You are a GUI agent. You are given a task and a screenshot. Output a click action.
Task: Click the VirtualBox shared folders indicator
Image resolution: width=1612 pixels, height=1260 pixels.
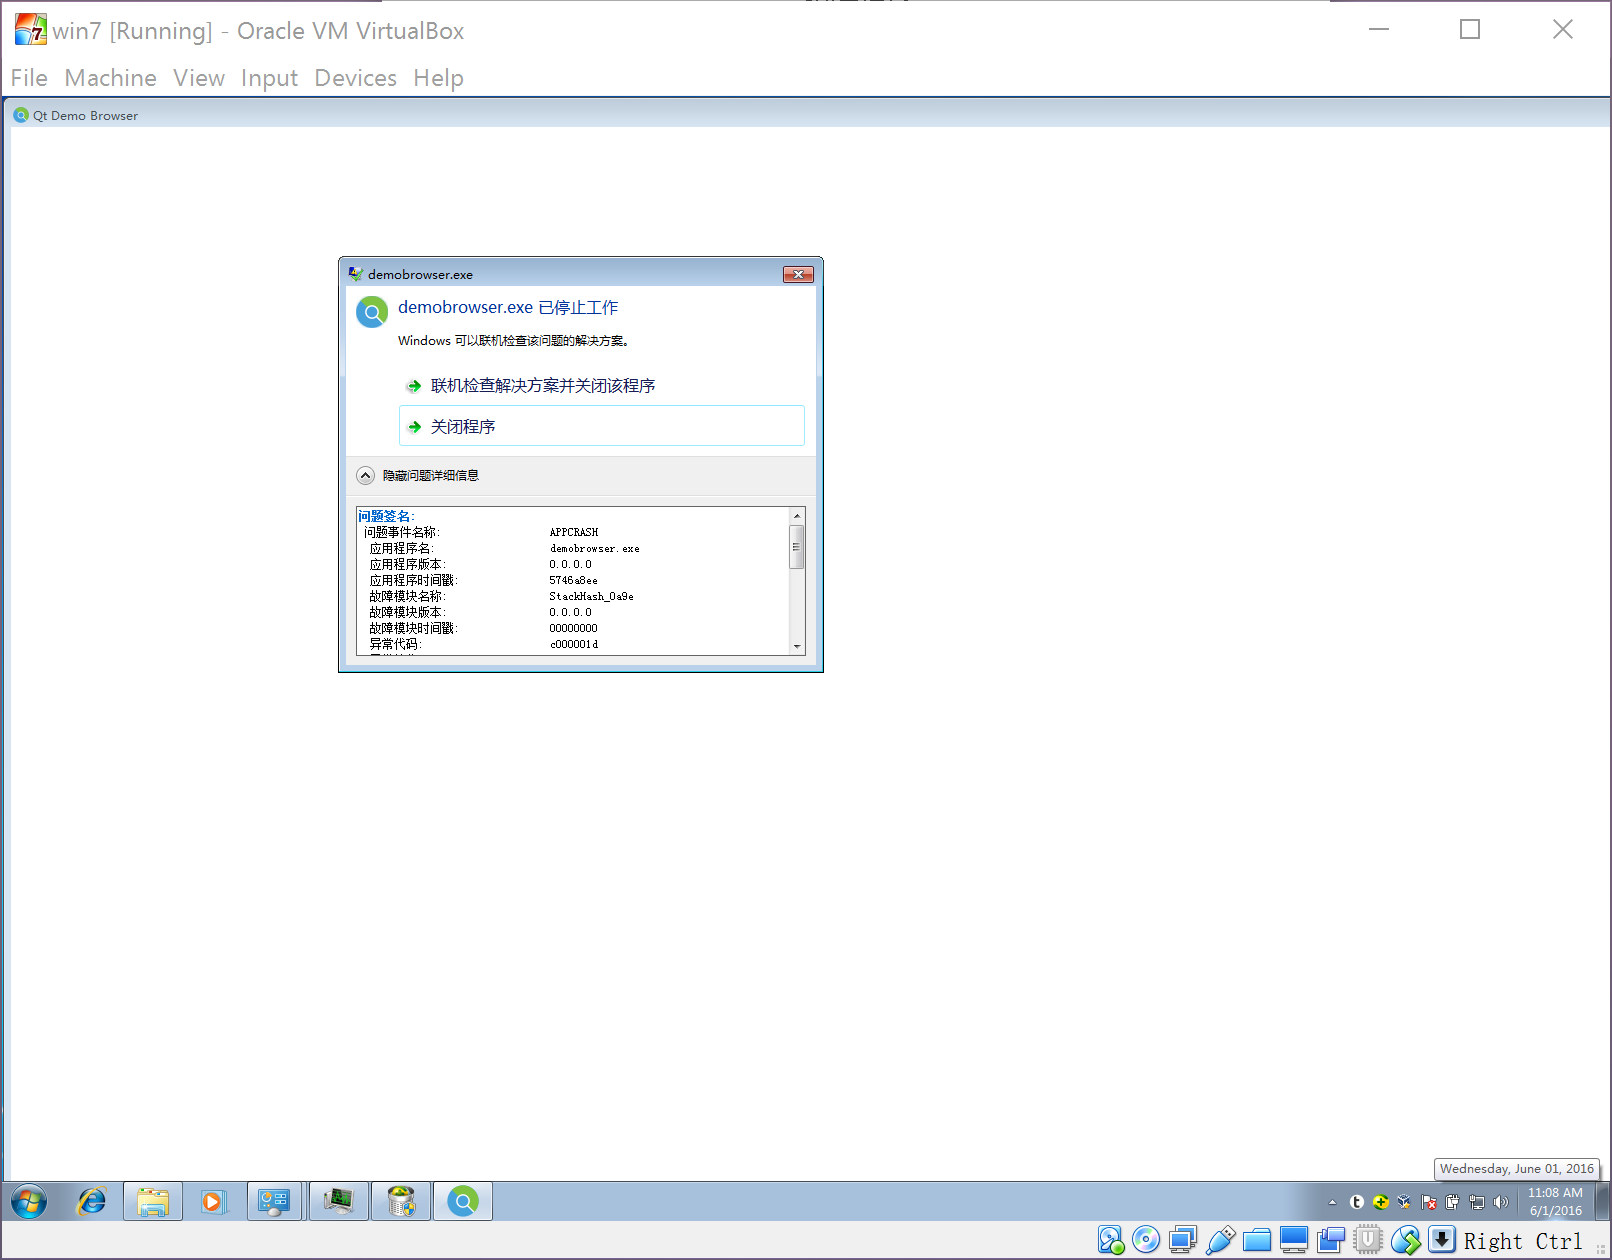click(1257, 1240)
